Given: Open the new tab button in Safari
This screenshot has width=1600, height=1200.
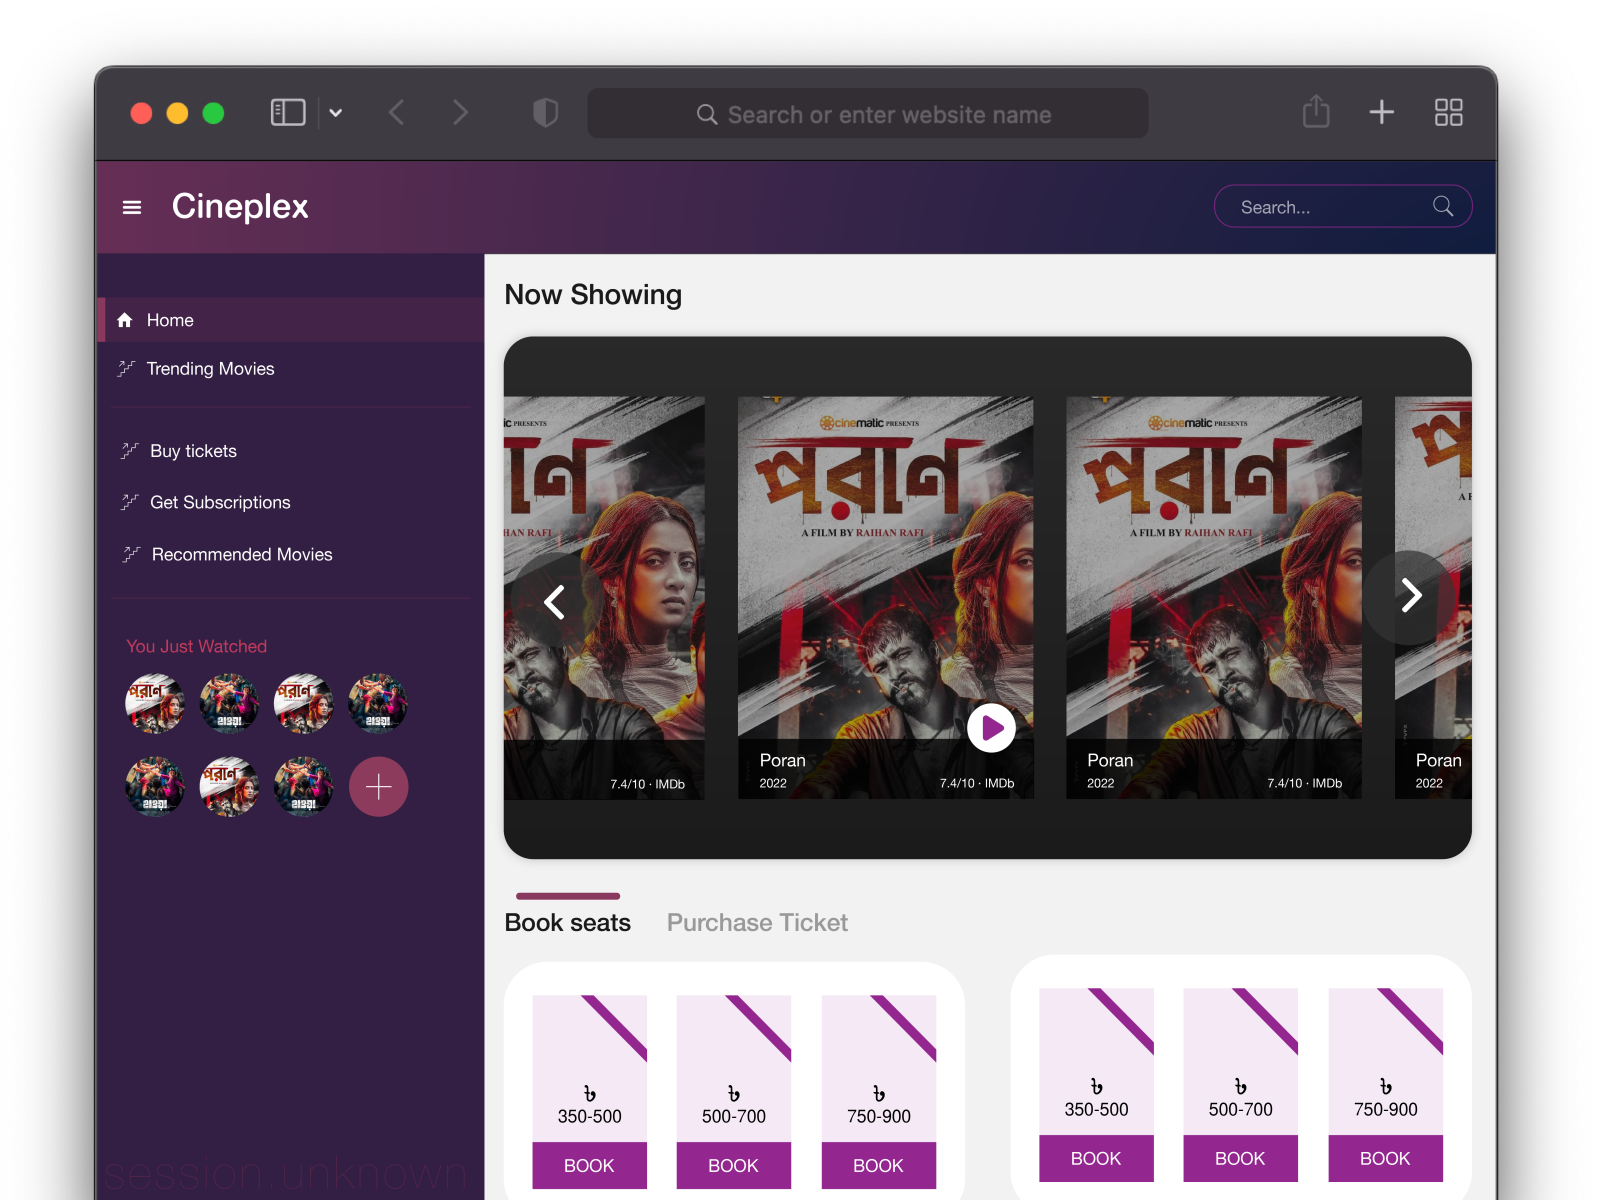Looking at the screenshot, I should [1381, 112].
